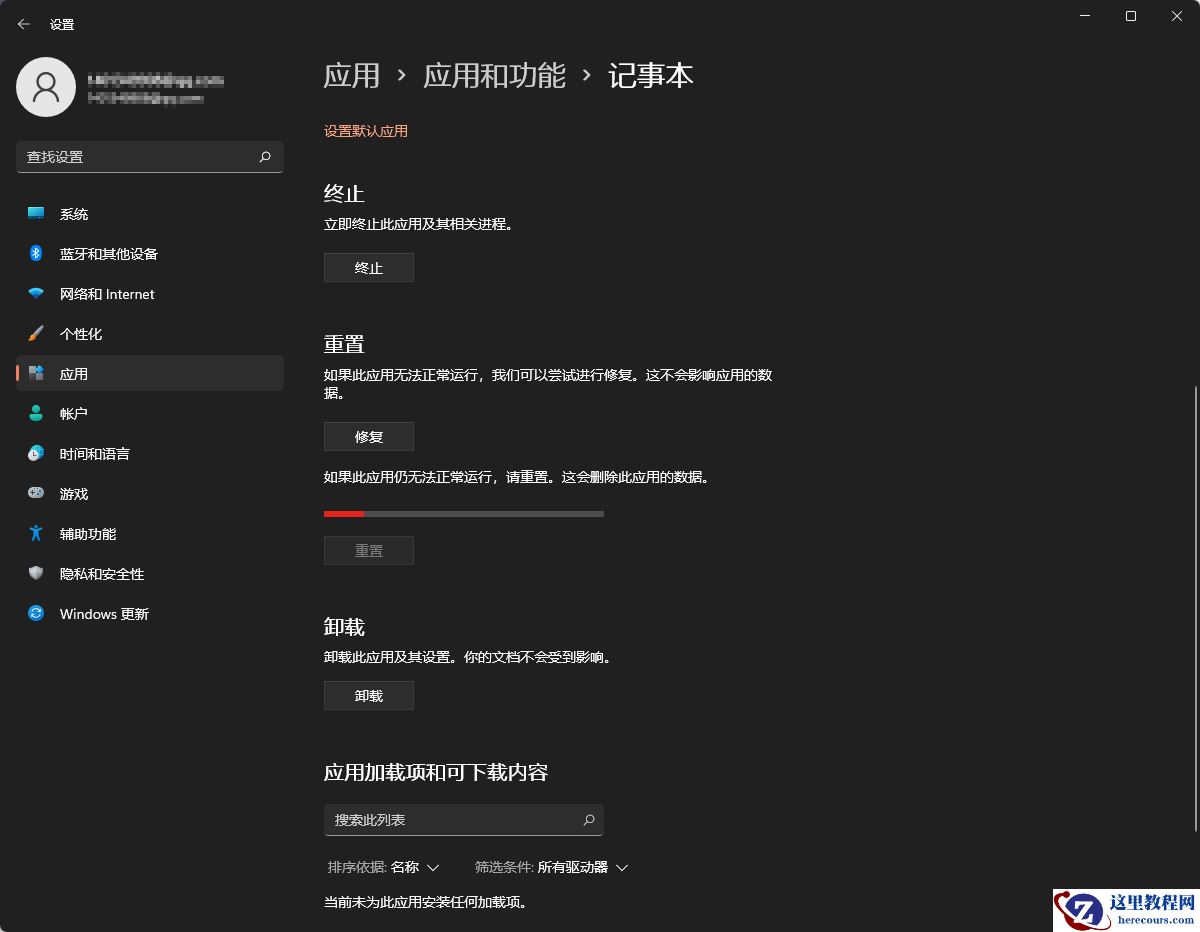This screenshot has width=1200, height=932.
Task: Navigate to 应用 via breadcrumb
Action: pyautogui.click(x=351, y=75)
